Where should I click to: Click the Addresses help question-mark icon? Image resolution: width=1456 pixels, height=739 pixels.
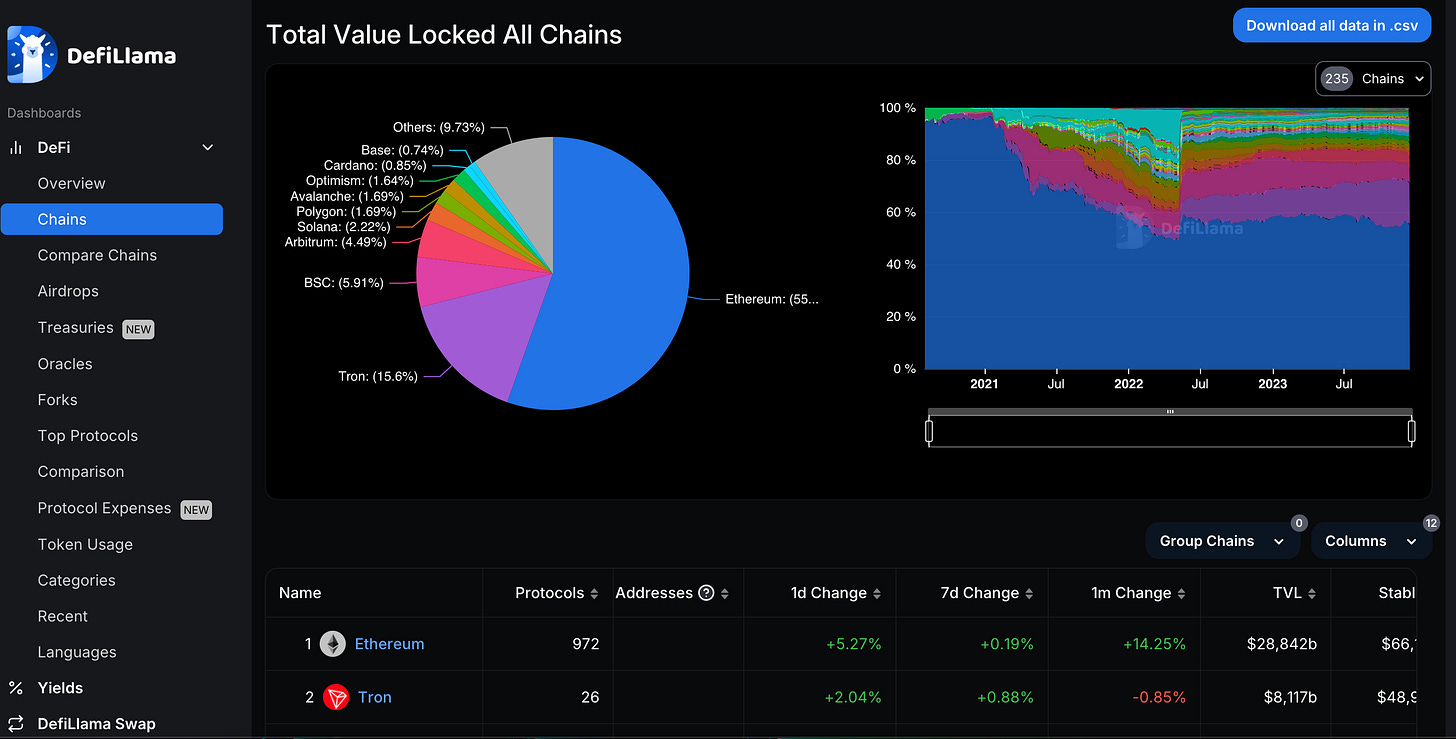pos(706,593)
